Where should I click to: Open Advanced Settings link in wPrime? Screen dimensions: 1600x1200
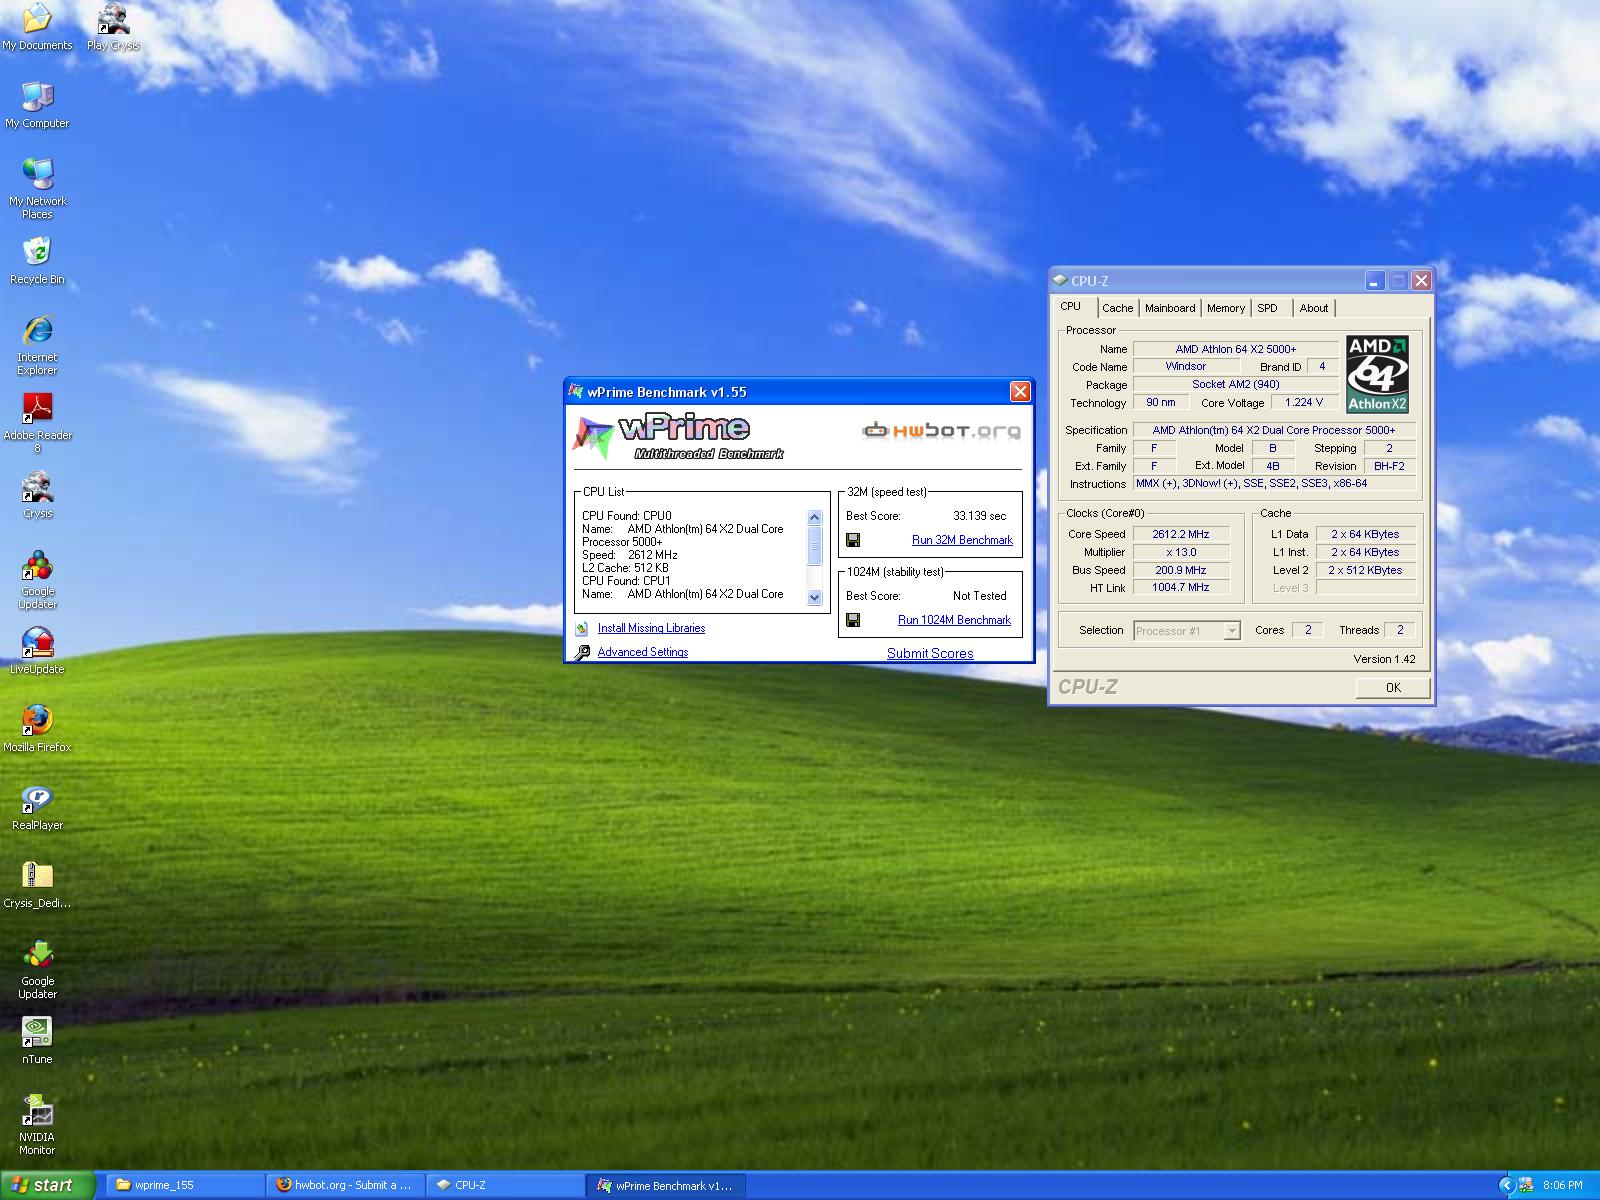[x=643, y=652]
